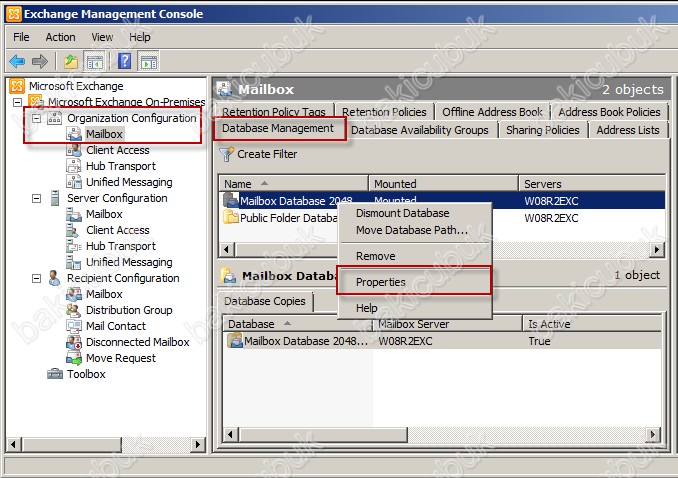Viewport: 678px width, 478px height.
Task: Click the Disconnected Mailbox icon
Action: (74, 342)
